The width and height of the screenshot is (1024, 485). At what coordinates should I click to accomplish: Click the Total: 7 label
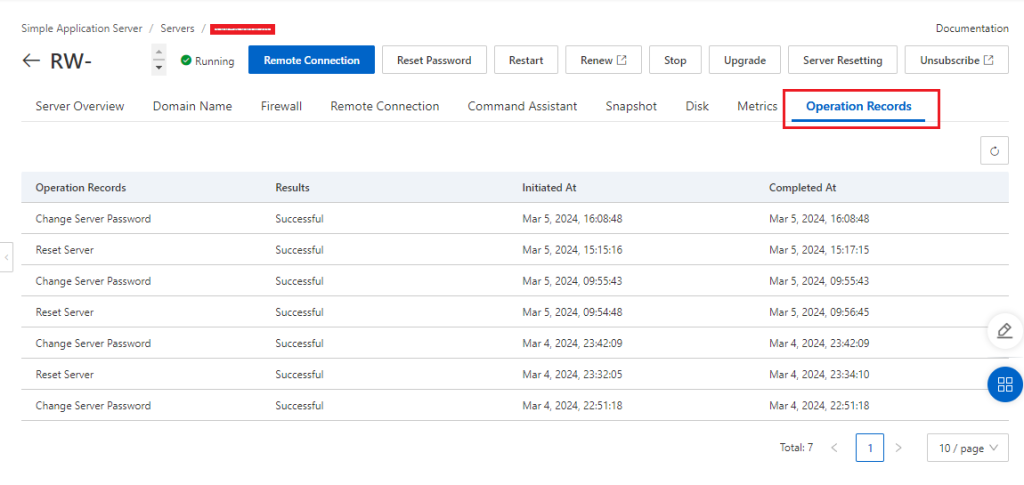(796, 448)
